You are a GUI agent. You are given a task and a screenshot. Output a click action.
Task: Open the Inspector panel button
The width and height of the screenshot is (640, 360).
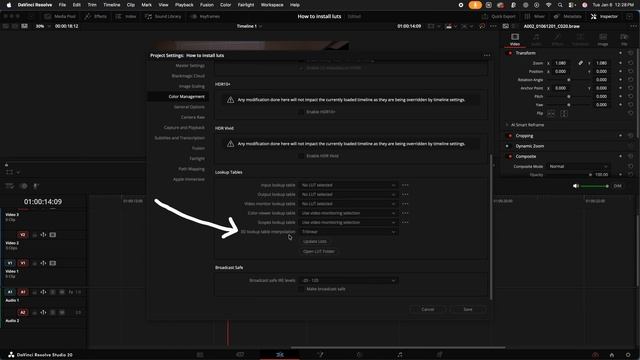[604, 16]
